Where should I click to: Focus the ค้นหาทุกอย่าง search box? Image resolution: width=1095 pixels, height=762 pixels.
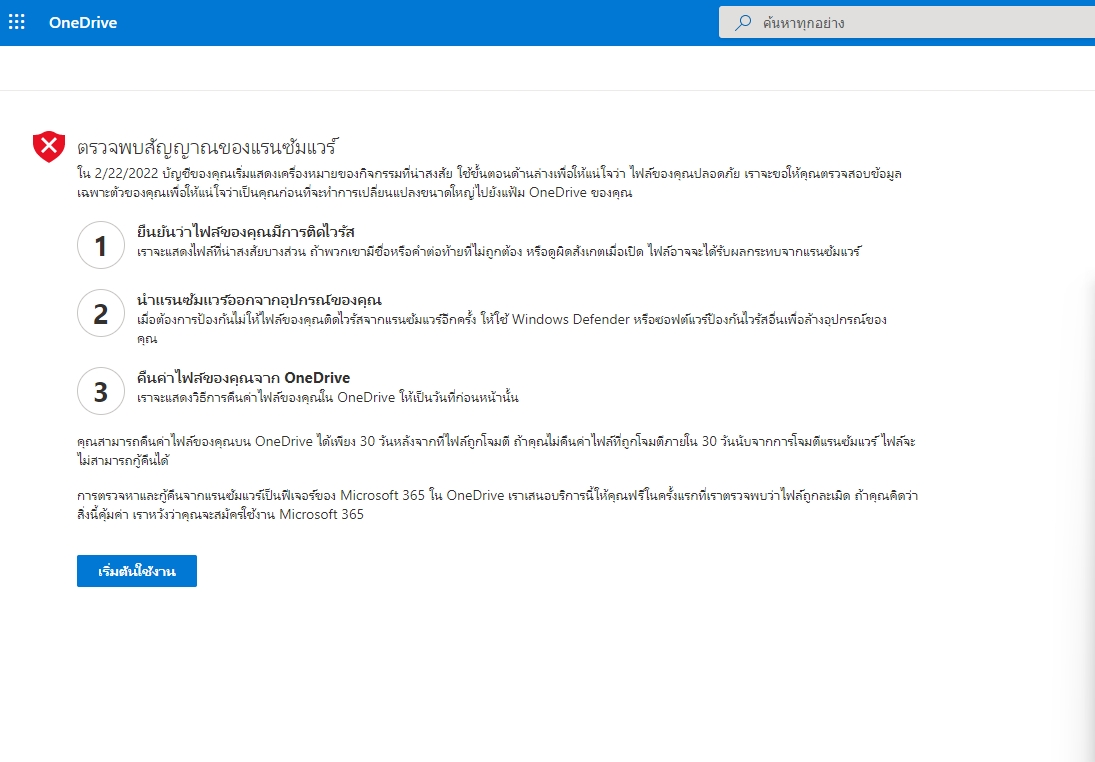coord(906,22)
